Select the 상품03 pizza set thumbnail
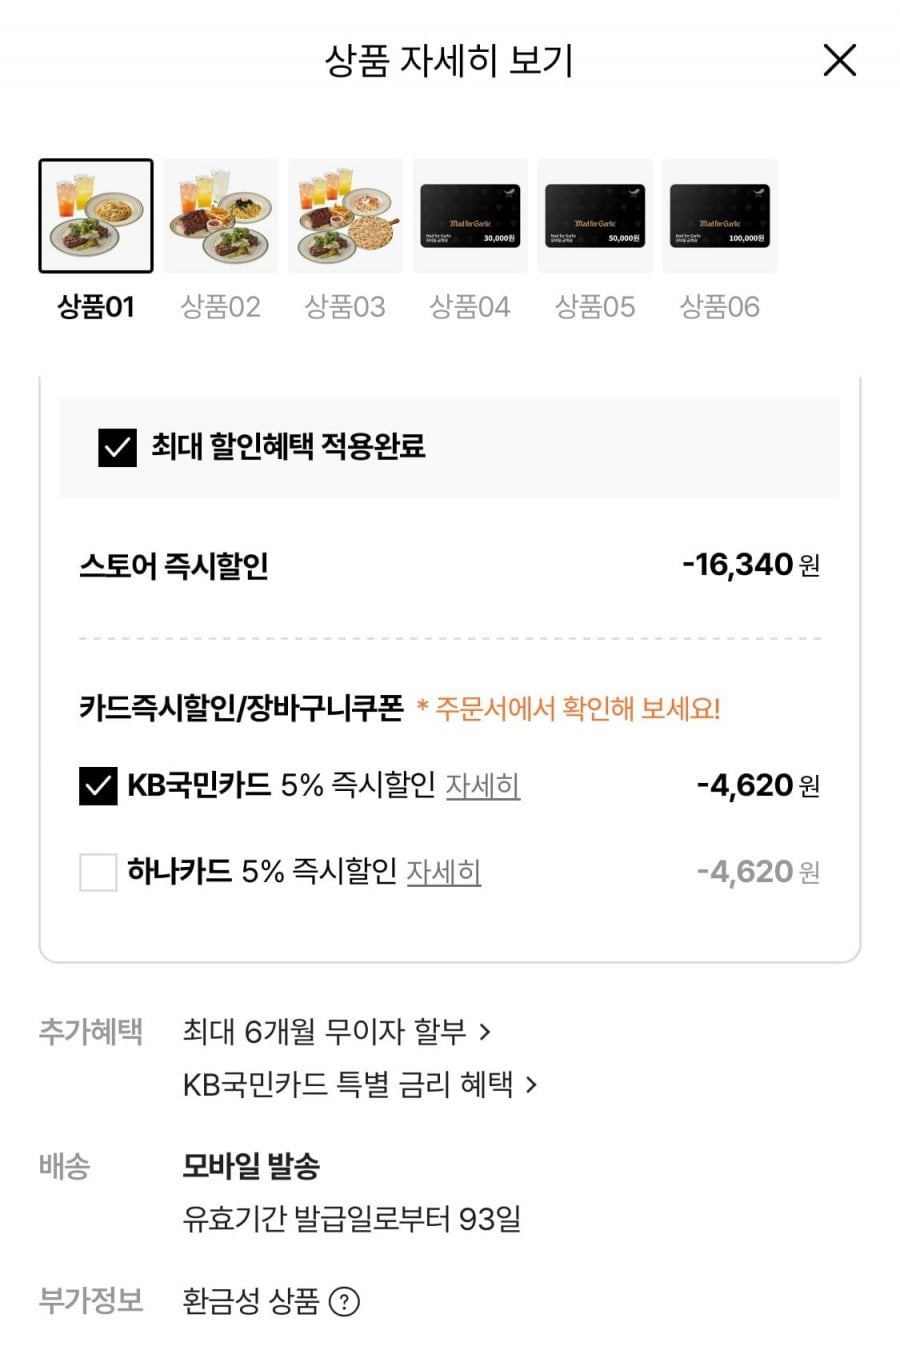The image size is (900, 1346). 345,216
